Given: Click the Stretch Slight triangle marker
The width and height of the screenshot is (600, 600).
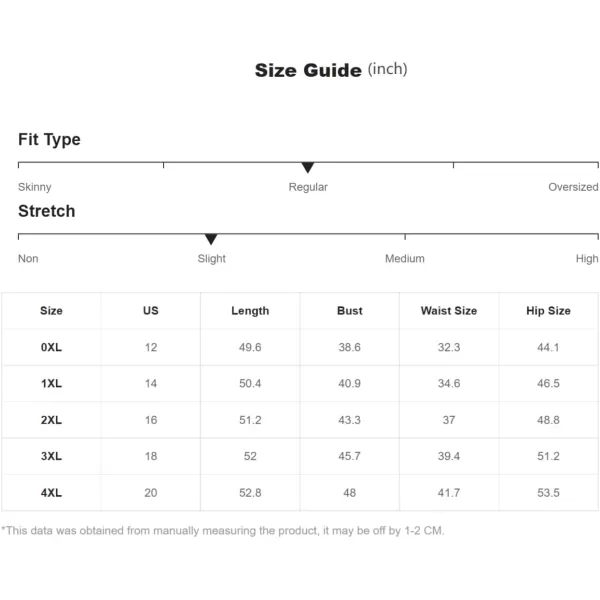Looking at the screenshot, I should [211, 239].
